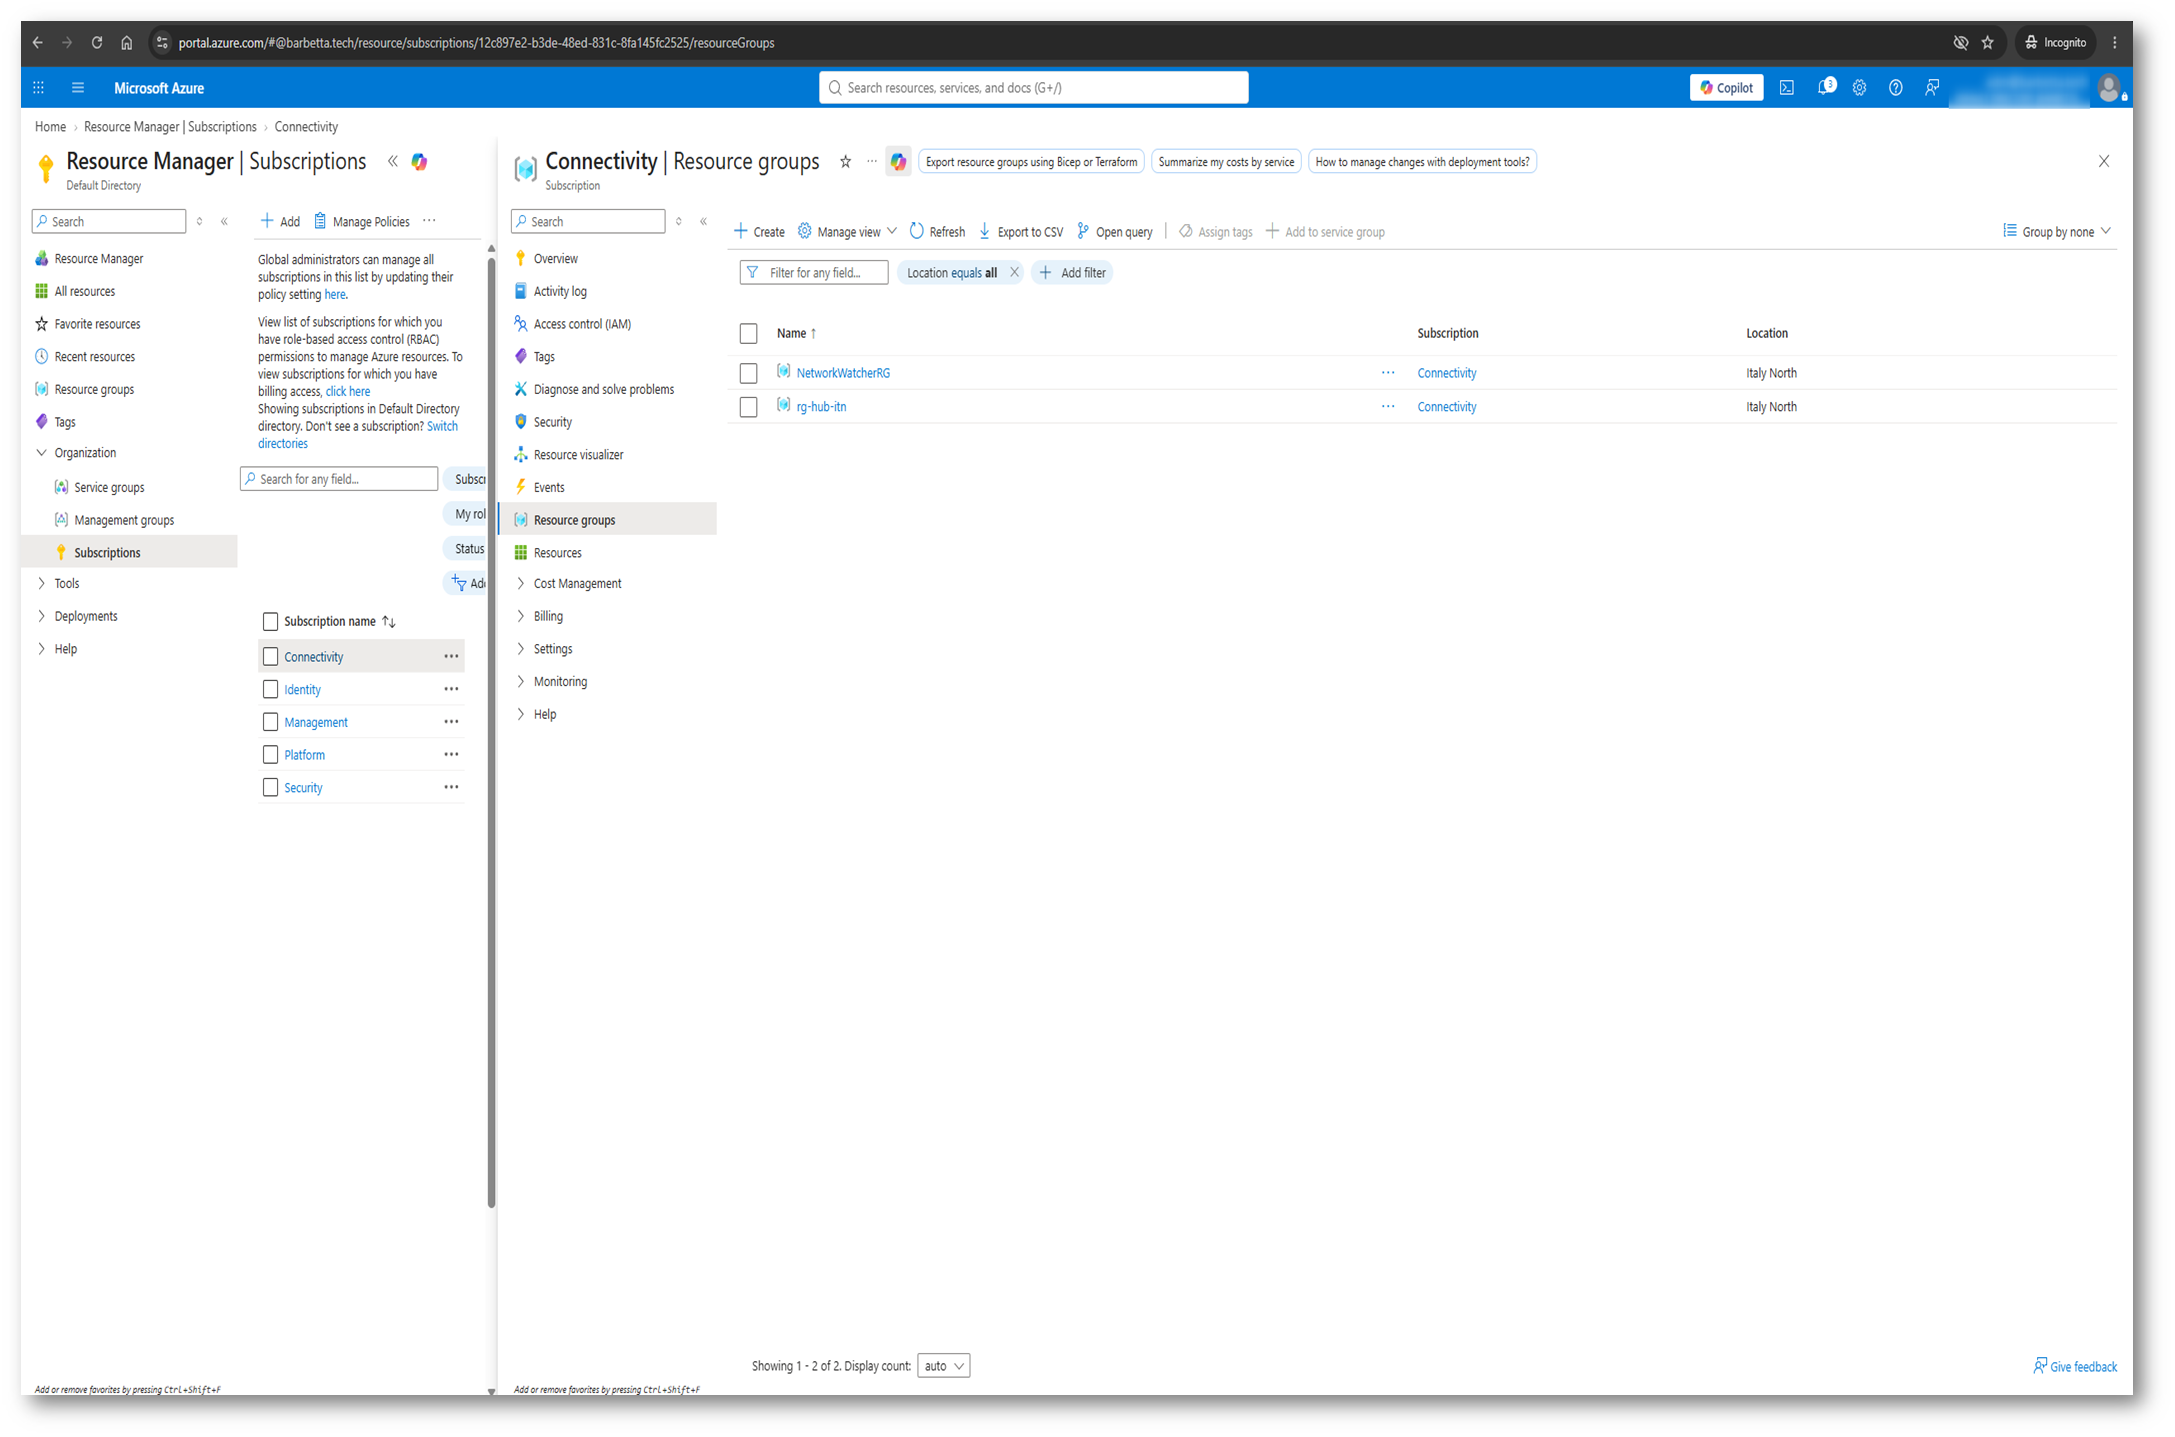This screenshot has width=2175, height=1437.
Task: Click Open query
Action: 1115,232
